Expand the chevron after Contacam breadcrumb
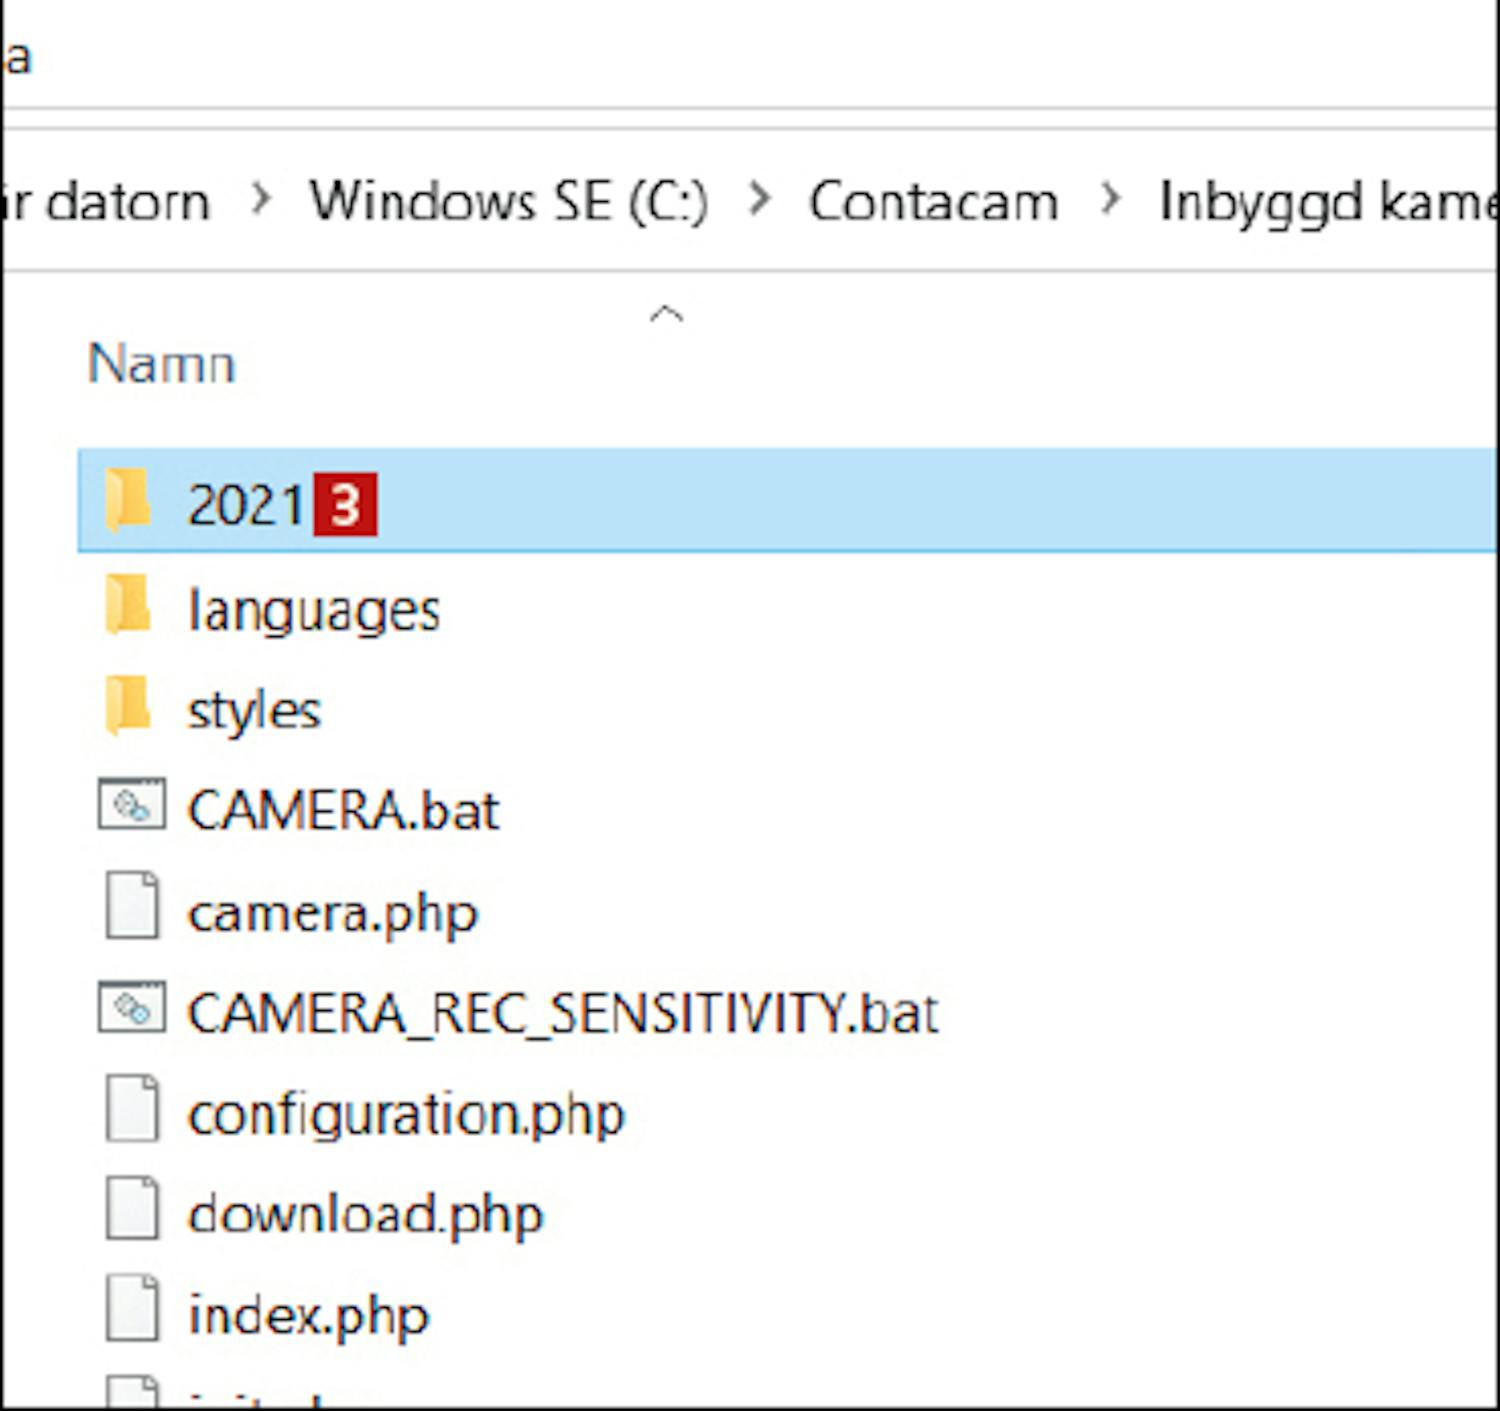This screenshot has width=1500, height=1411. tap(1109, 199)
